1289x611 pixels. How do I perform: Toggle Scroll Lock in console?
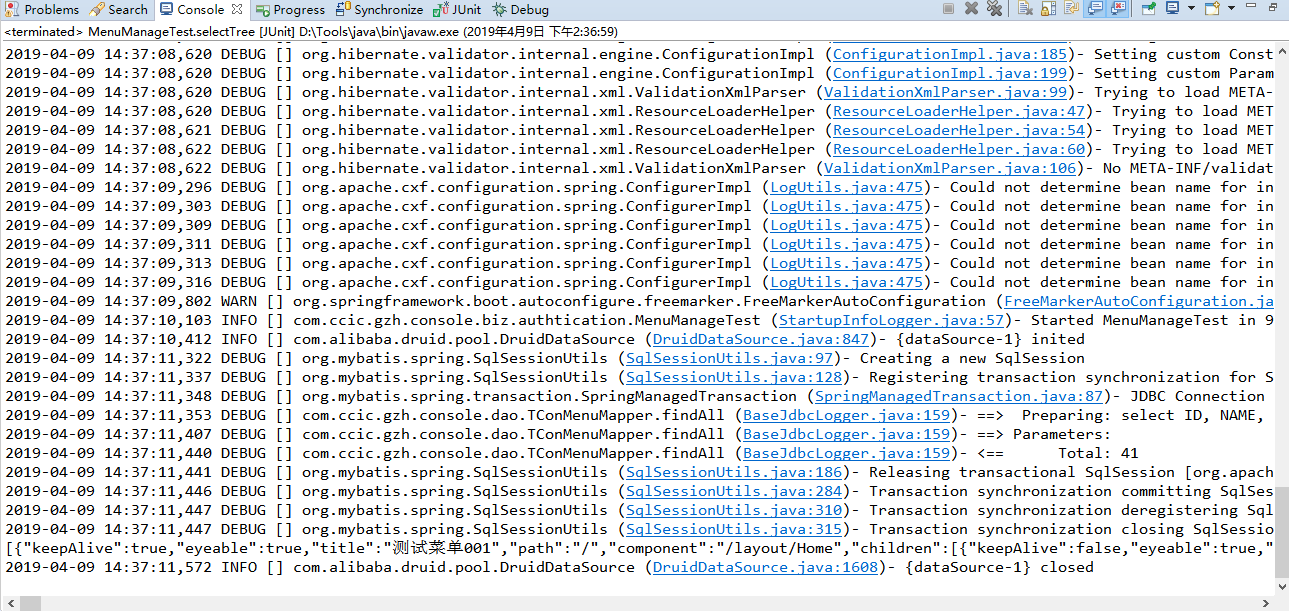point(1048,9)
